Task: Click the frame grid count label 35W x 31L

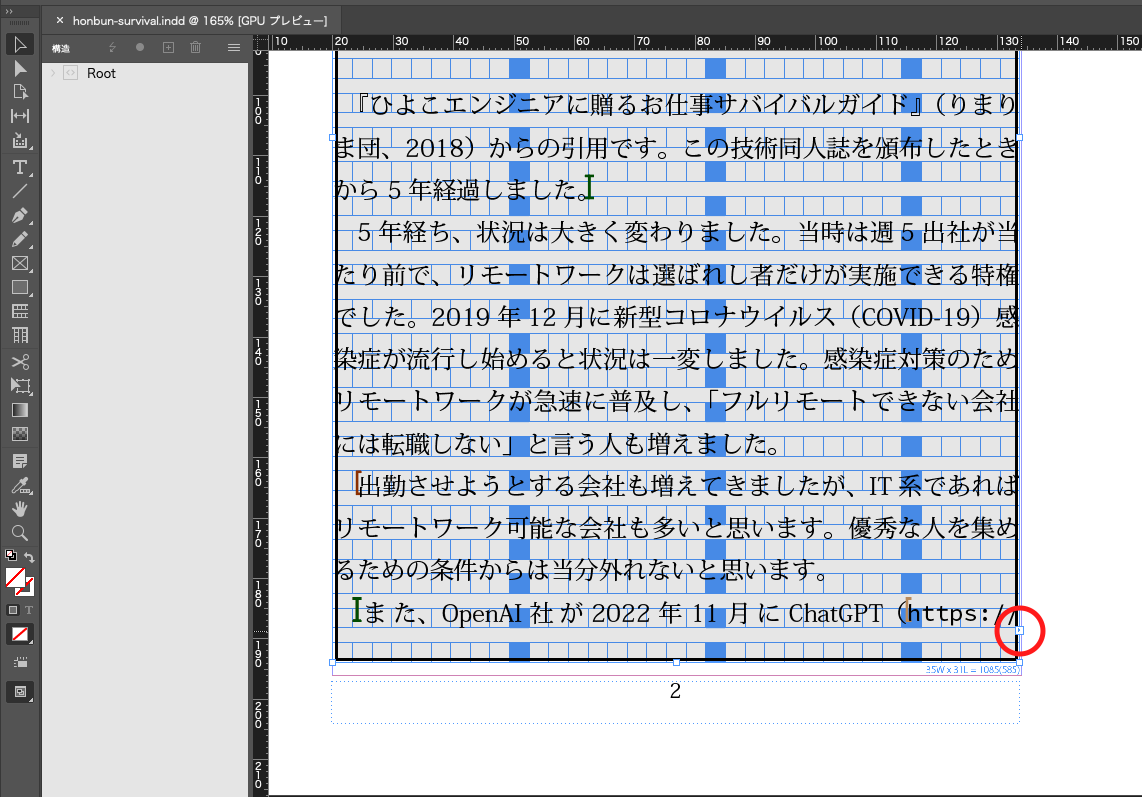Action: (972, 670)
